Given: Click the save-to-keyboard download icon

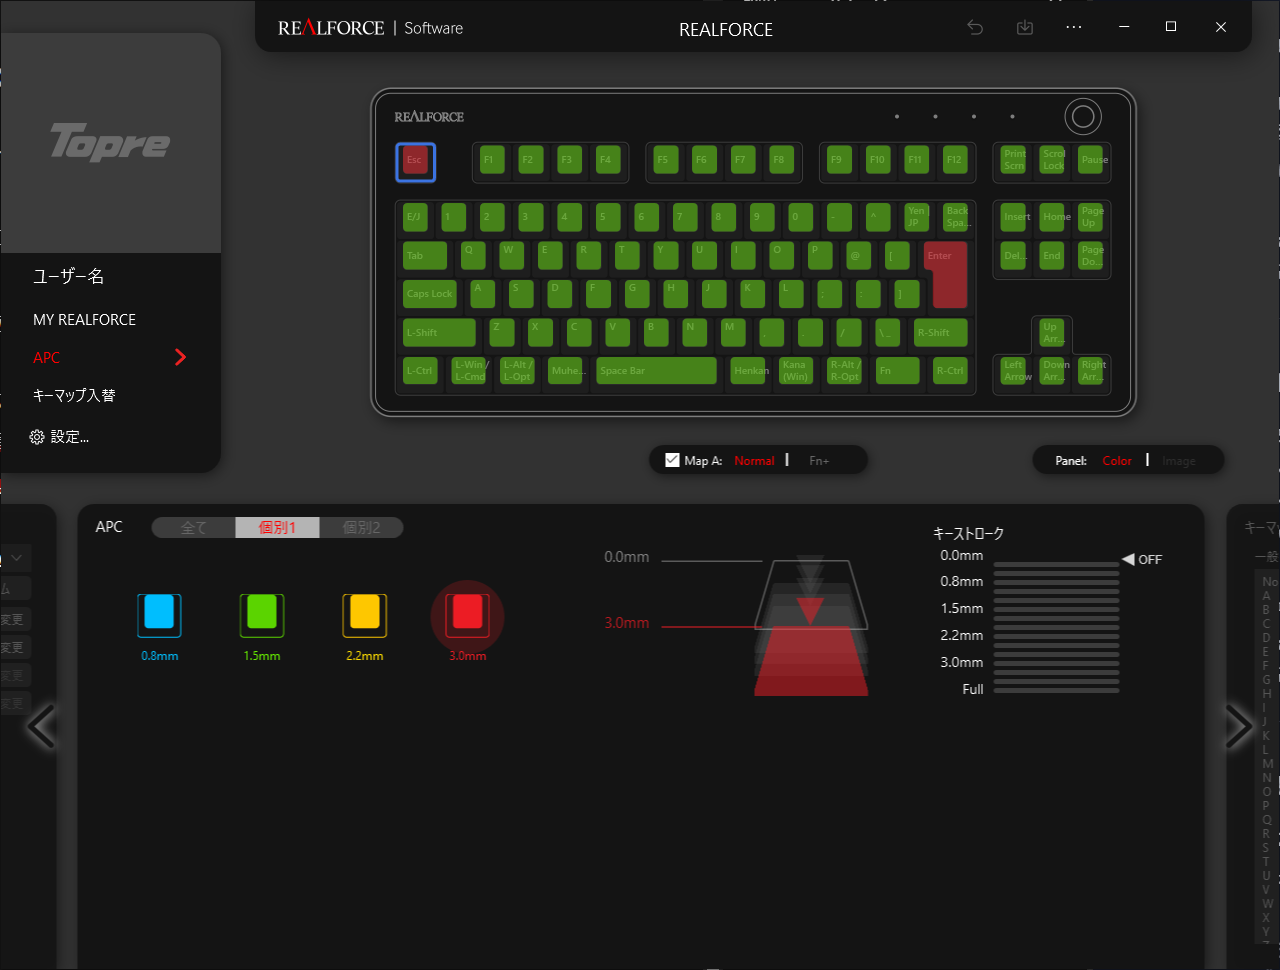Looking at the screenshot, I should (1025, 28).
